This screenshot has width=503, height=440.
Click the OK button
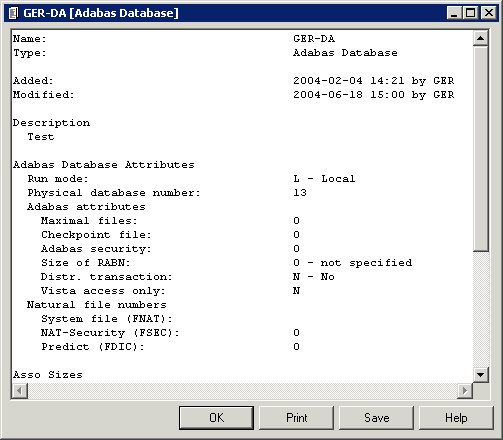tap(216, 418)
